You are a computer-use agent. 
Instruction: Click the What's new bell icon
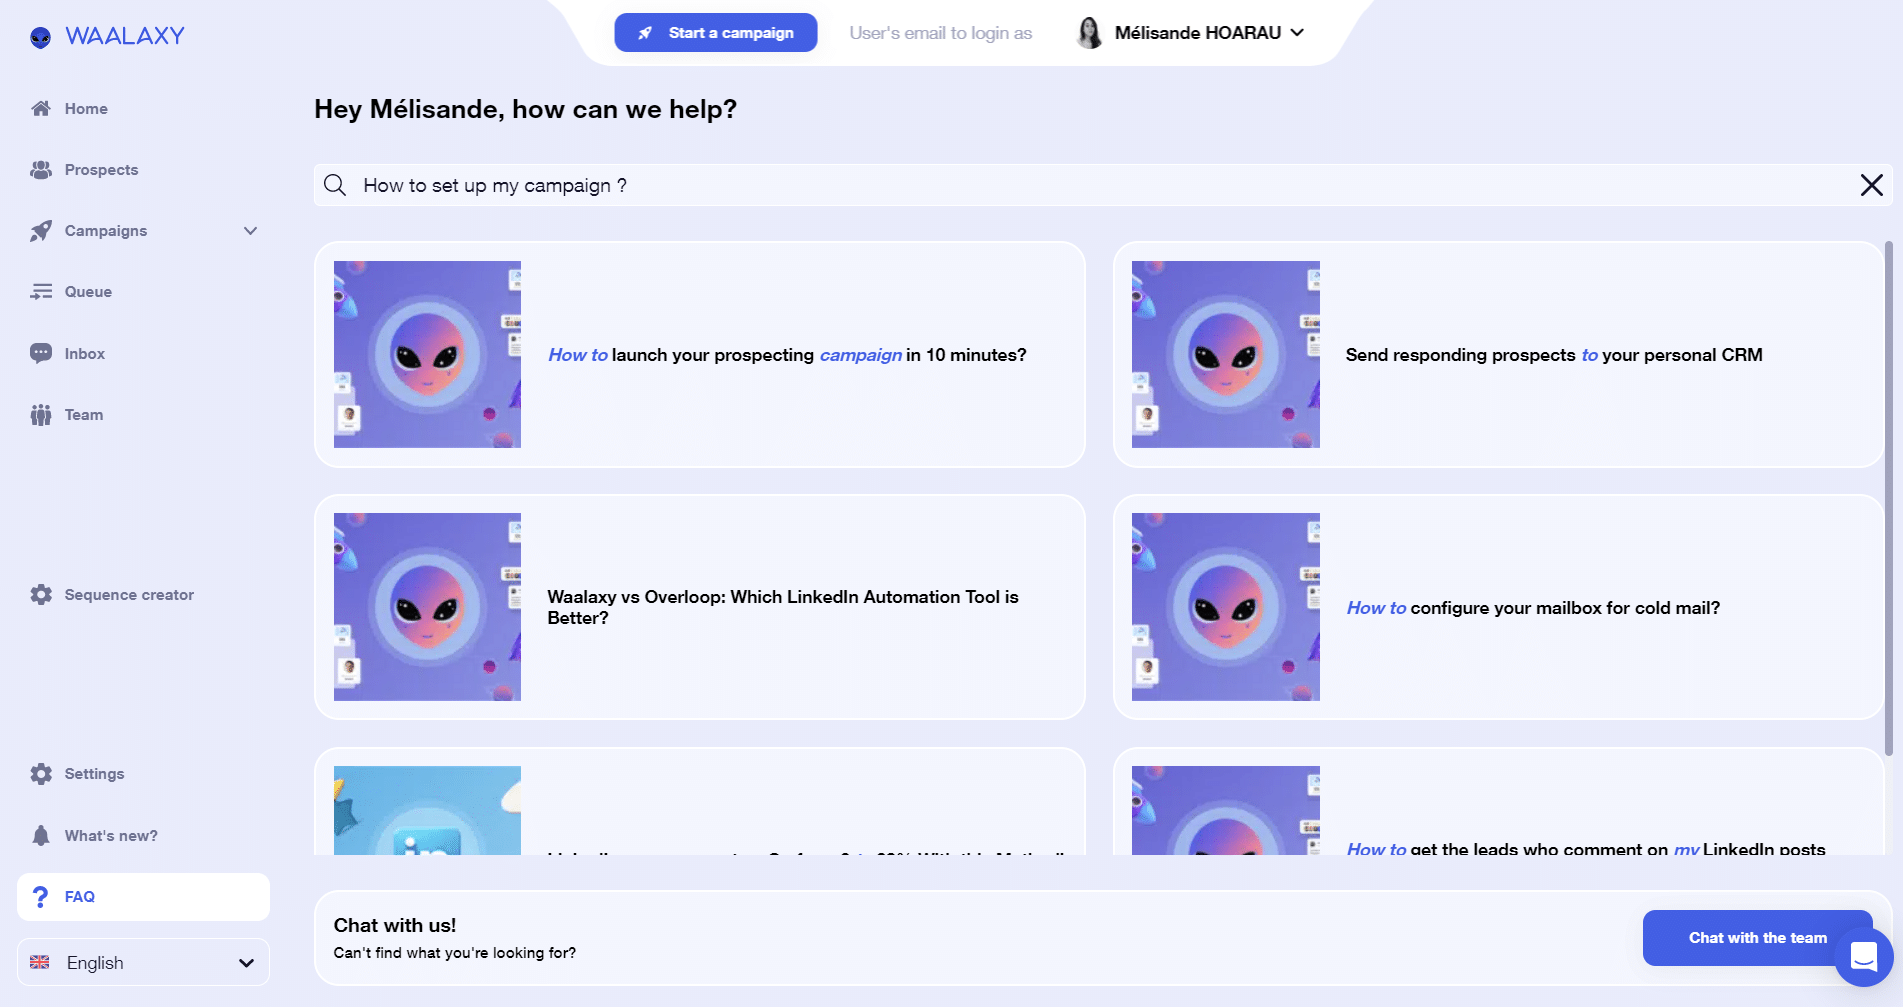41,836
